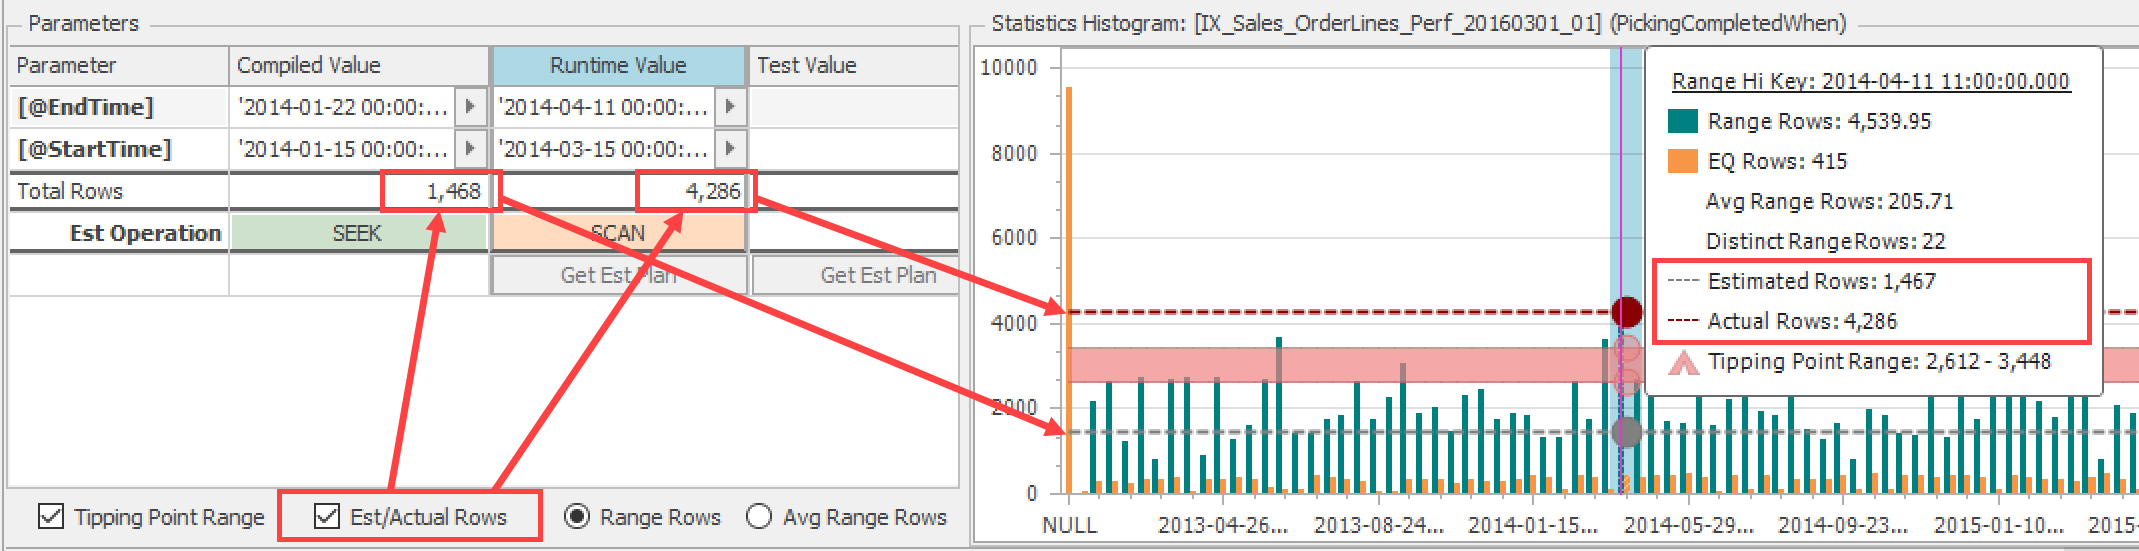This screenshot has height=551, width=2139.
Task: Click the Compiled Value column header
Action: (x=358, y=66)
